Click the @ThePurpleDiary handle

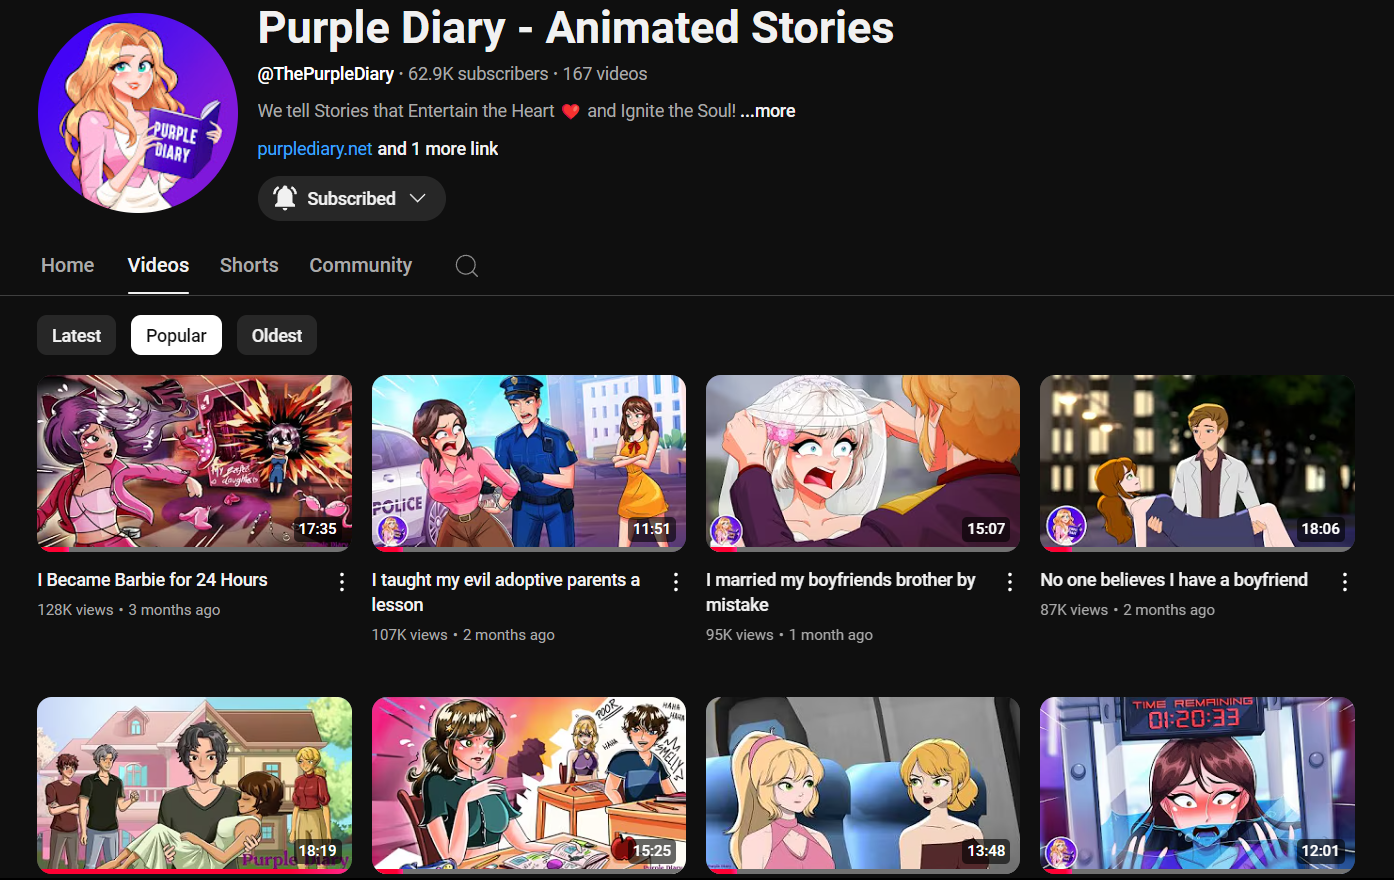326,74
